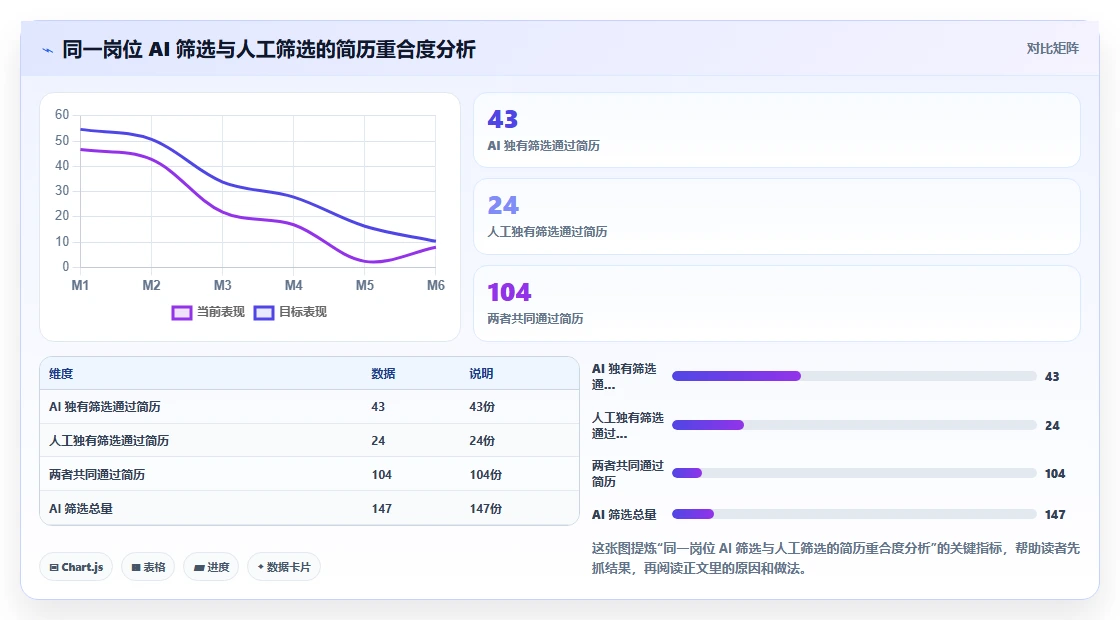Viewport: 1120px width, 620px height.
Task: Click the 数据卡片 tag chip
Action: [284, 567]
